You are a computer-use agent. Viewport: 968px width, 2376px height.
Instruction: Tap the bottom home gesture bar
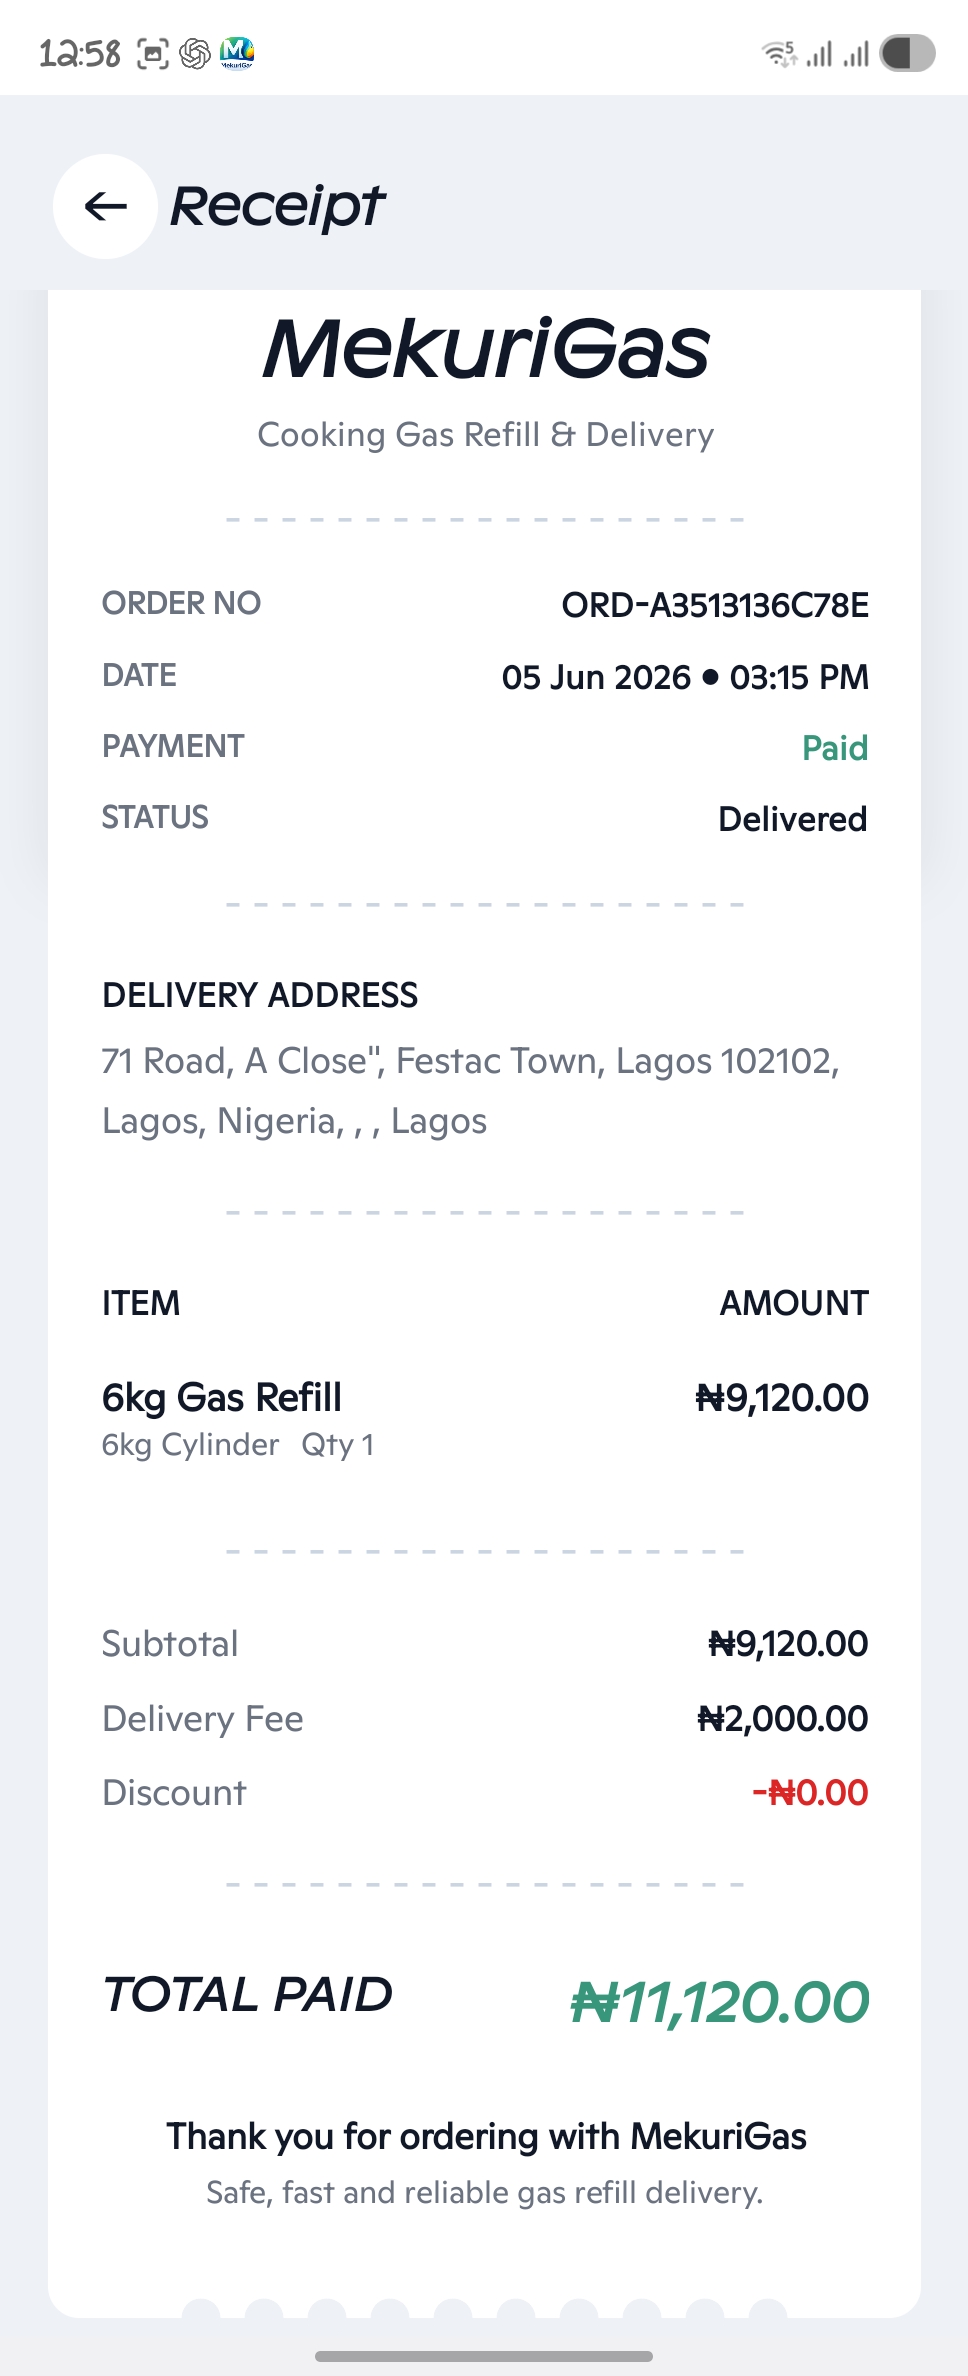pos(484,2356)
